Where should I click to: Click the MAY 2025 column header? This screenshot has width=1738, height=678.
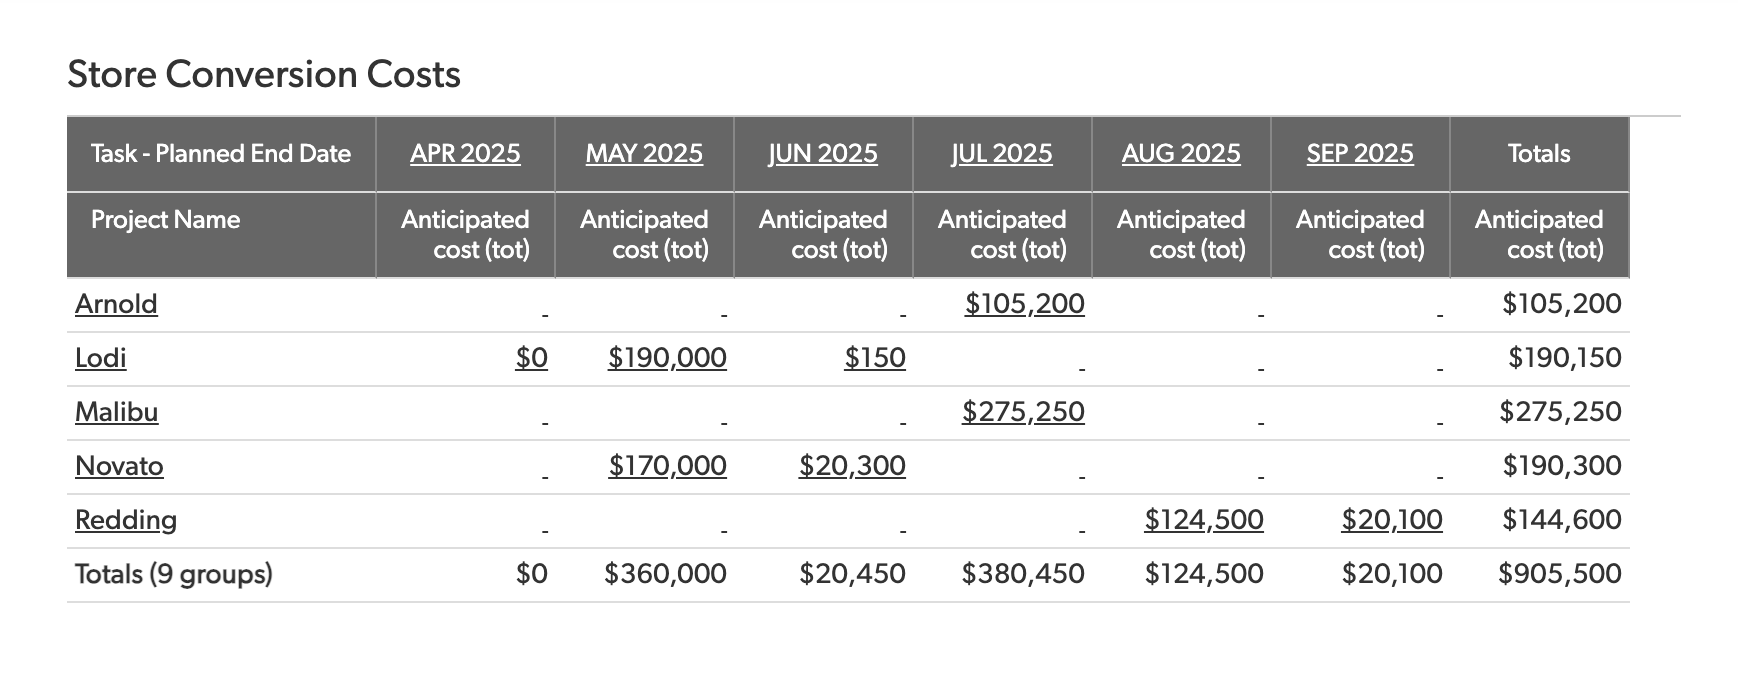(x=644, y=154)
